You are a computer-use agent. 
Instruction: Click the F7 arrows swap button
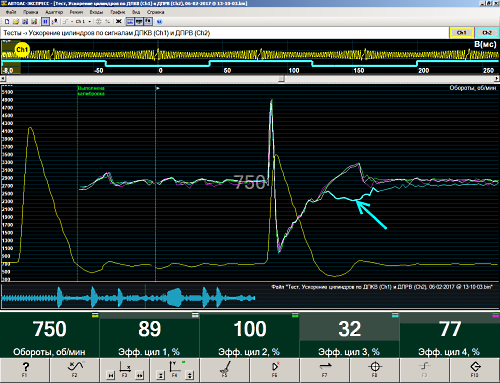click(x=325, y=370)
